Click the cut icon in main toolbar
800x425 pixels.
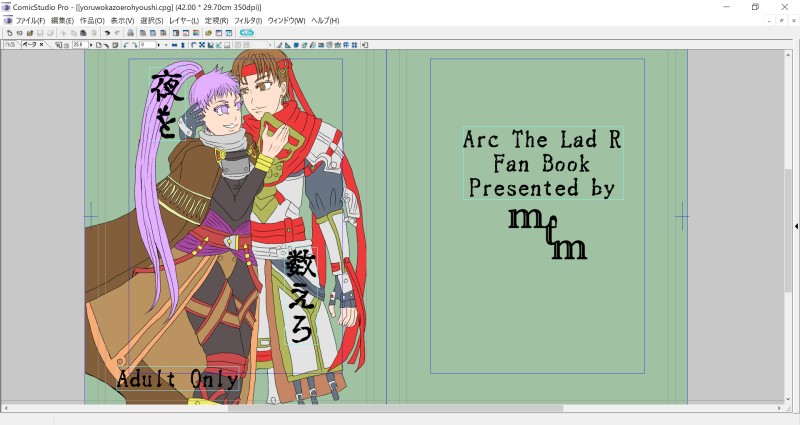tap(63, 33)
